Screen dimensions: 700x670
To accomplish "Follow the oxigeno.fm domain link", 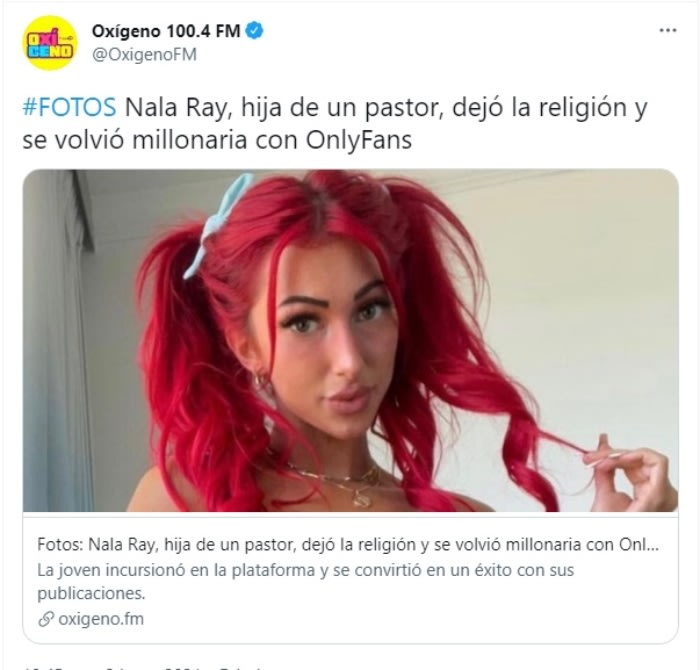I will point(101,619).
